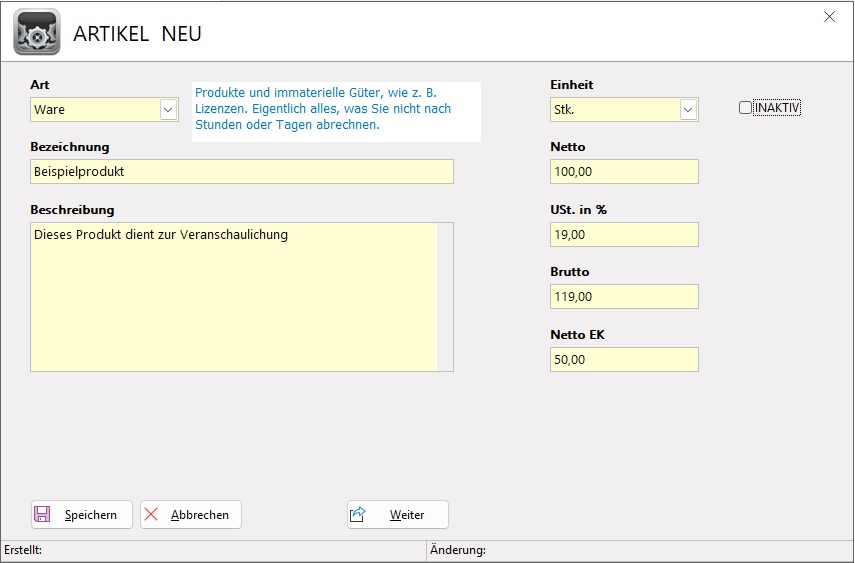Click the Erstellt status bar section
This screenshot has height=563, width=855.
pos(213,550)
